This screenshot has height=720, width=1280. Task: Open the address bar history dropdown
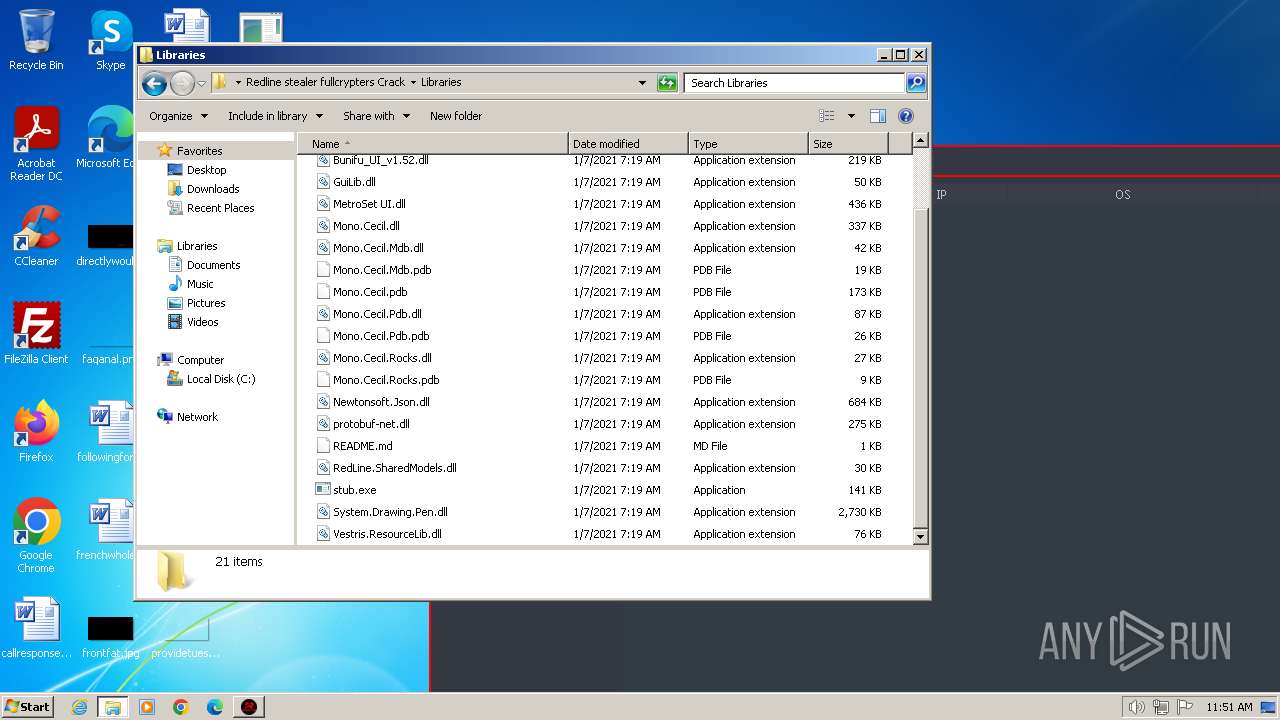tap(642, 83)
